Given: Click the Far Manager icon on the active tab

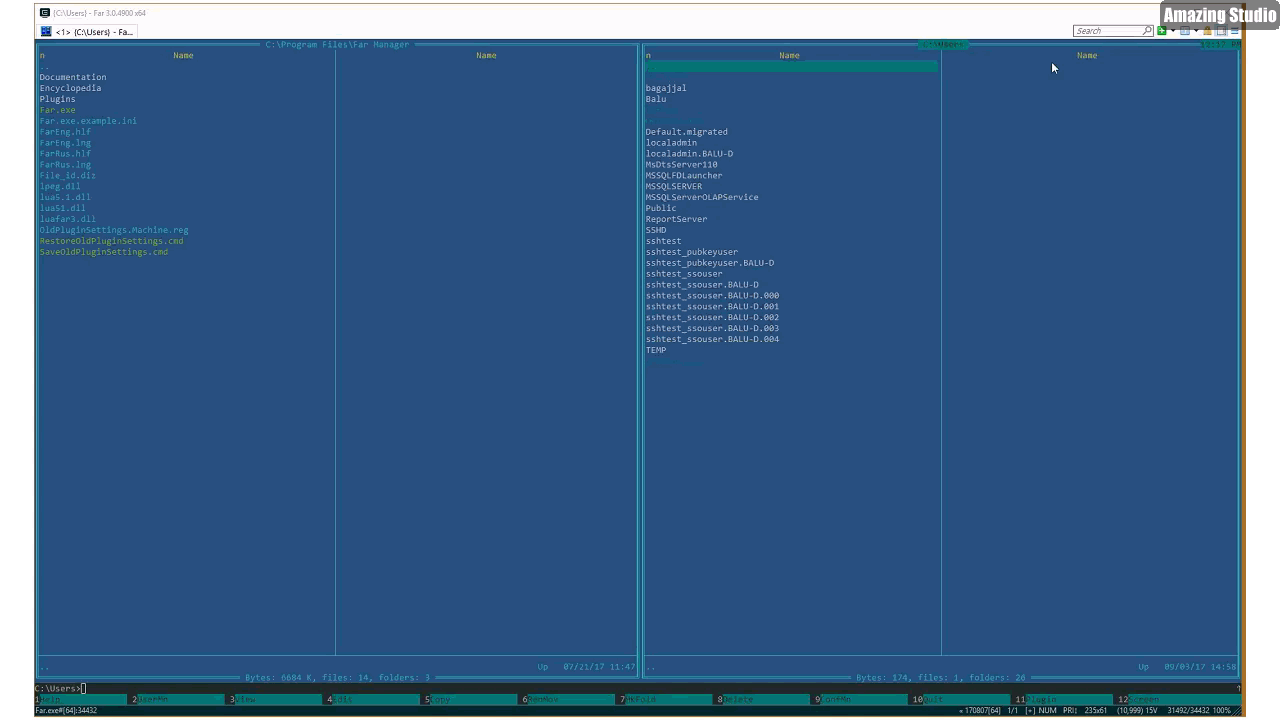Looking at the screenshot, I should (x=44, y=31).
